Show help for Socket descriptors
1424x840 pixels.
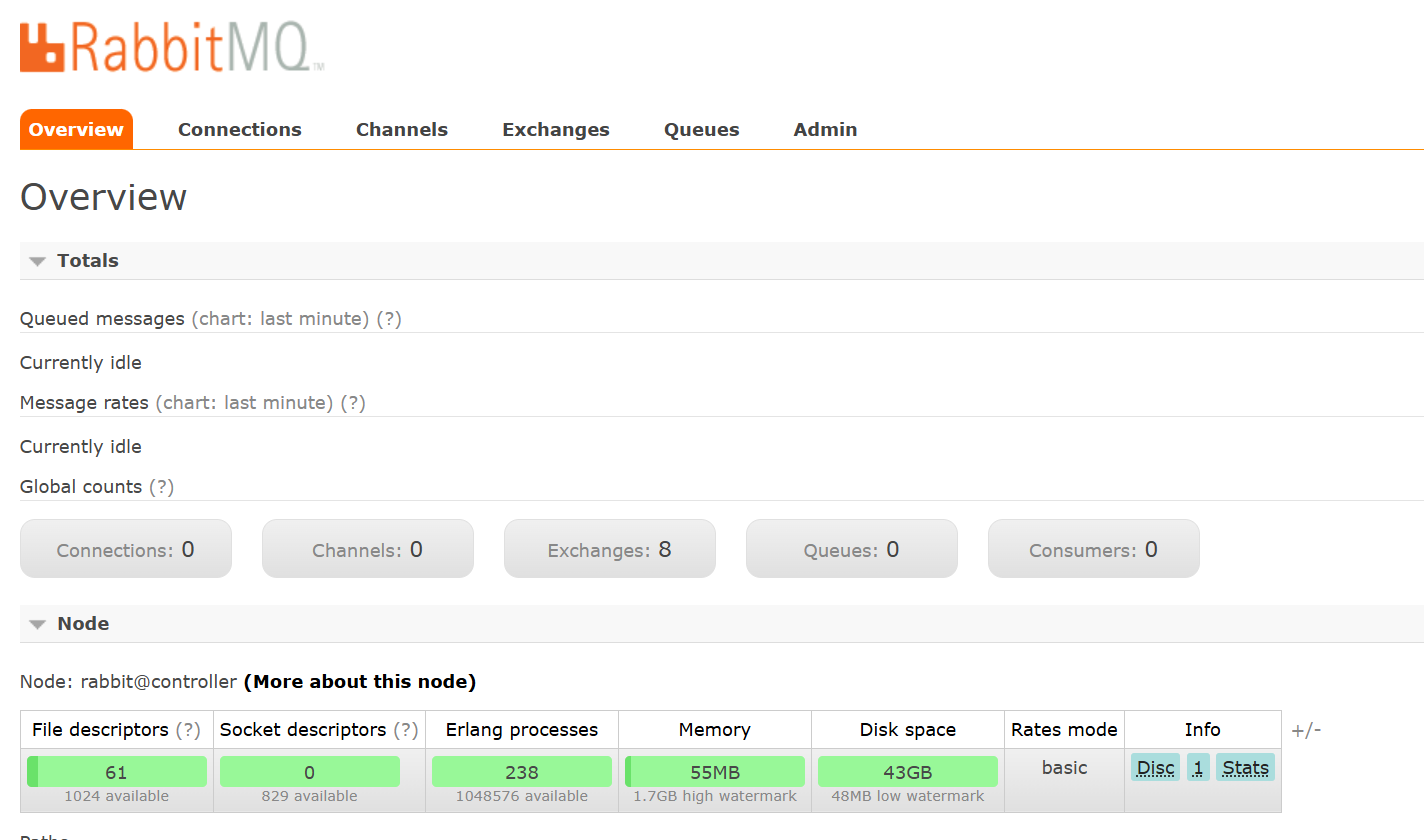click(406, 730)
